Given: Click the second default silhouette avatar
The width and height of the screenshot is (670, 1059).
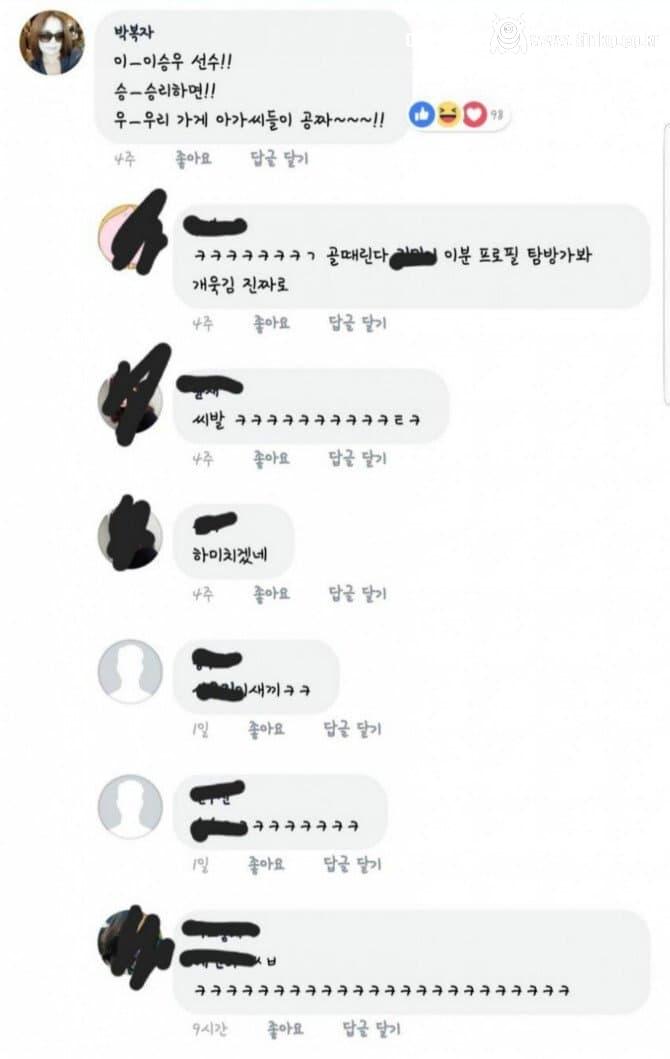Looking at the screenshot, I should (130, 806).
